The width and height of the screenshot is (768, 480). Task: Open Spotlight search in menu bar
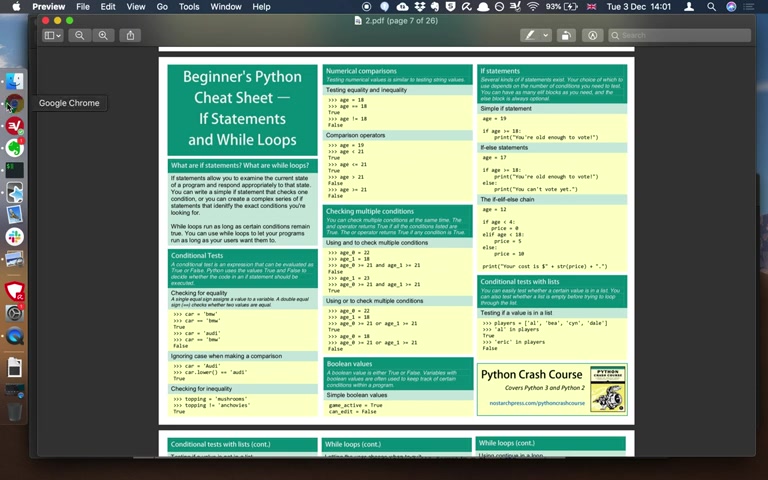(x=711, y=6)
